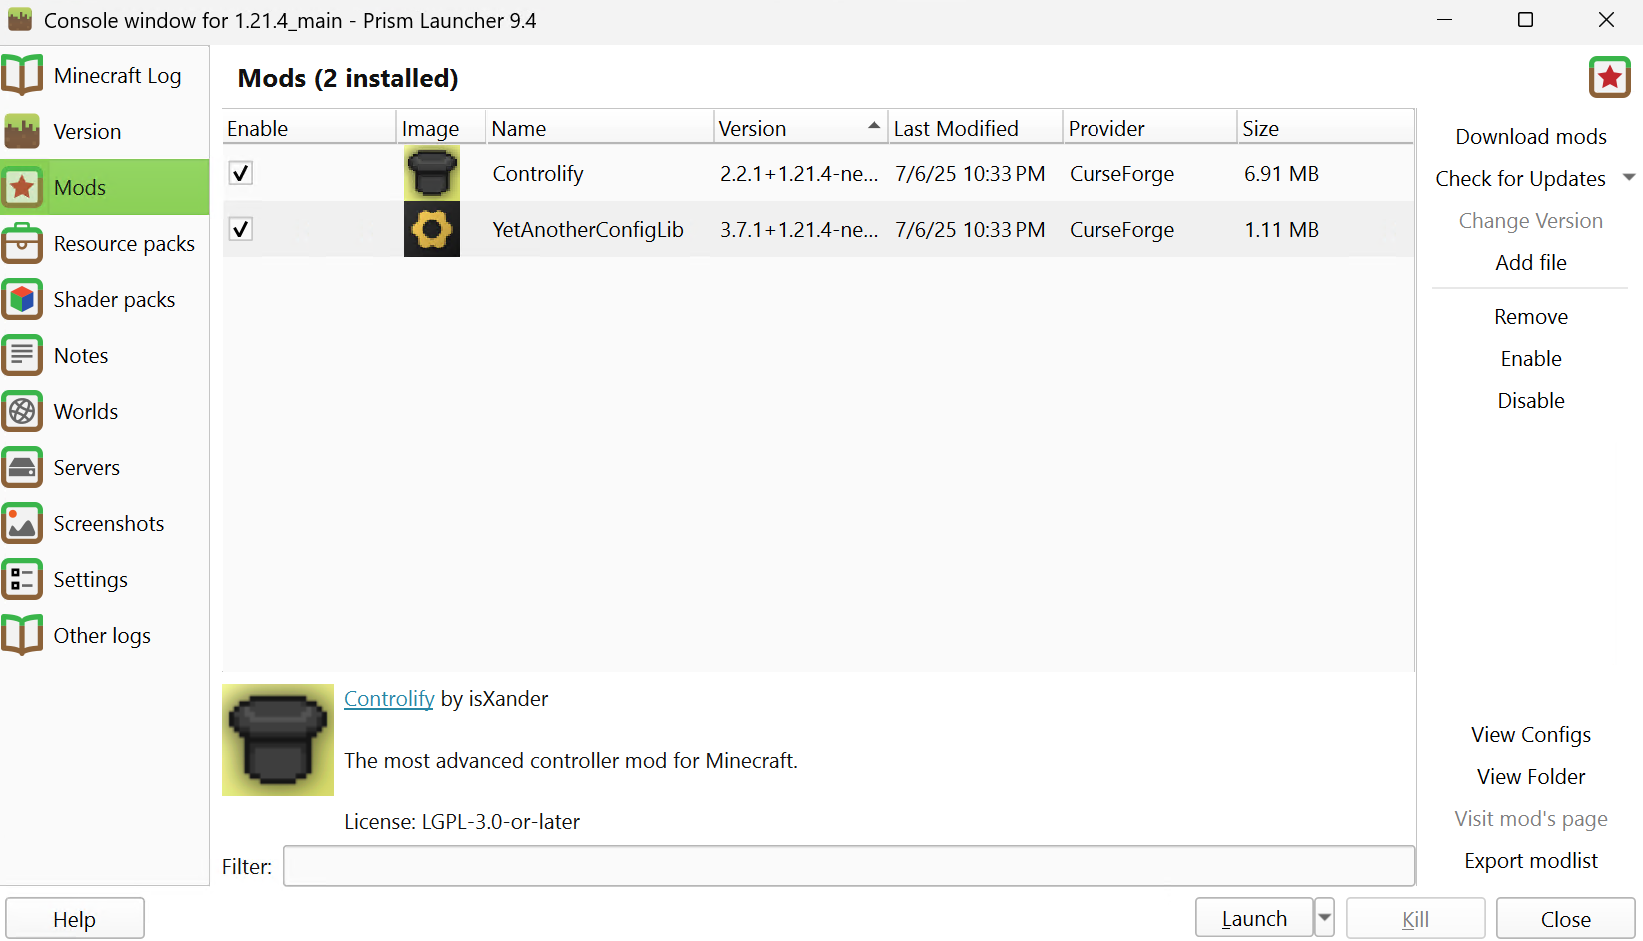Sort by Provider column header
Screen dimensions: 1643x941
(x=1151, y=128)
